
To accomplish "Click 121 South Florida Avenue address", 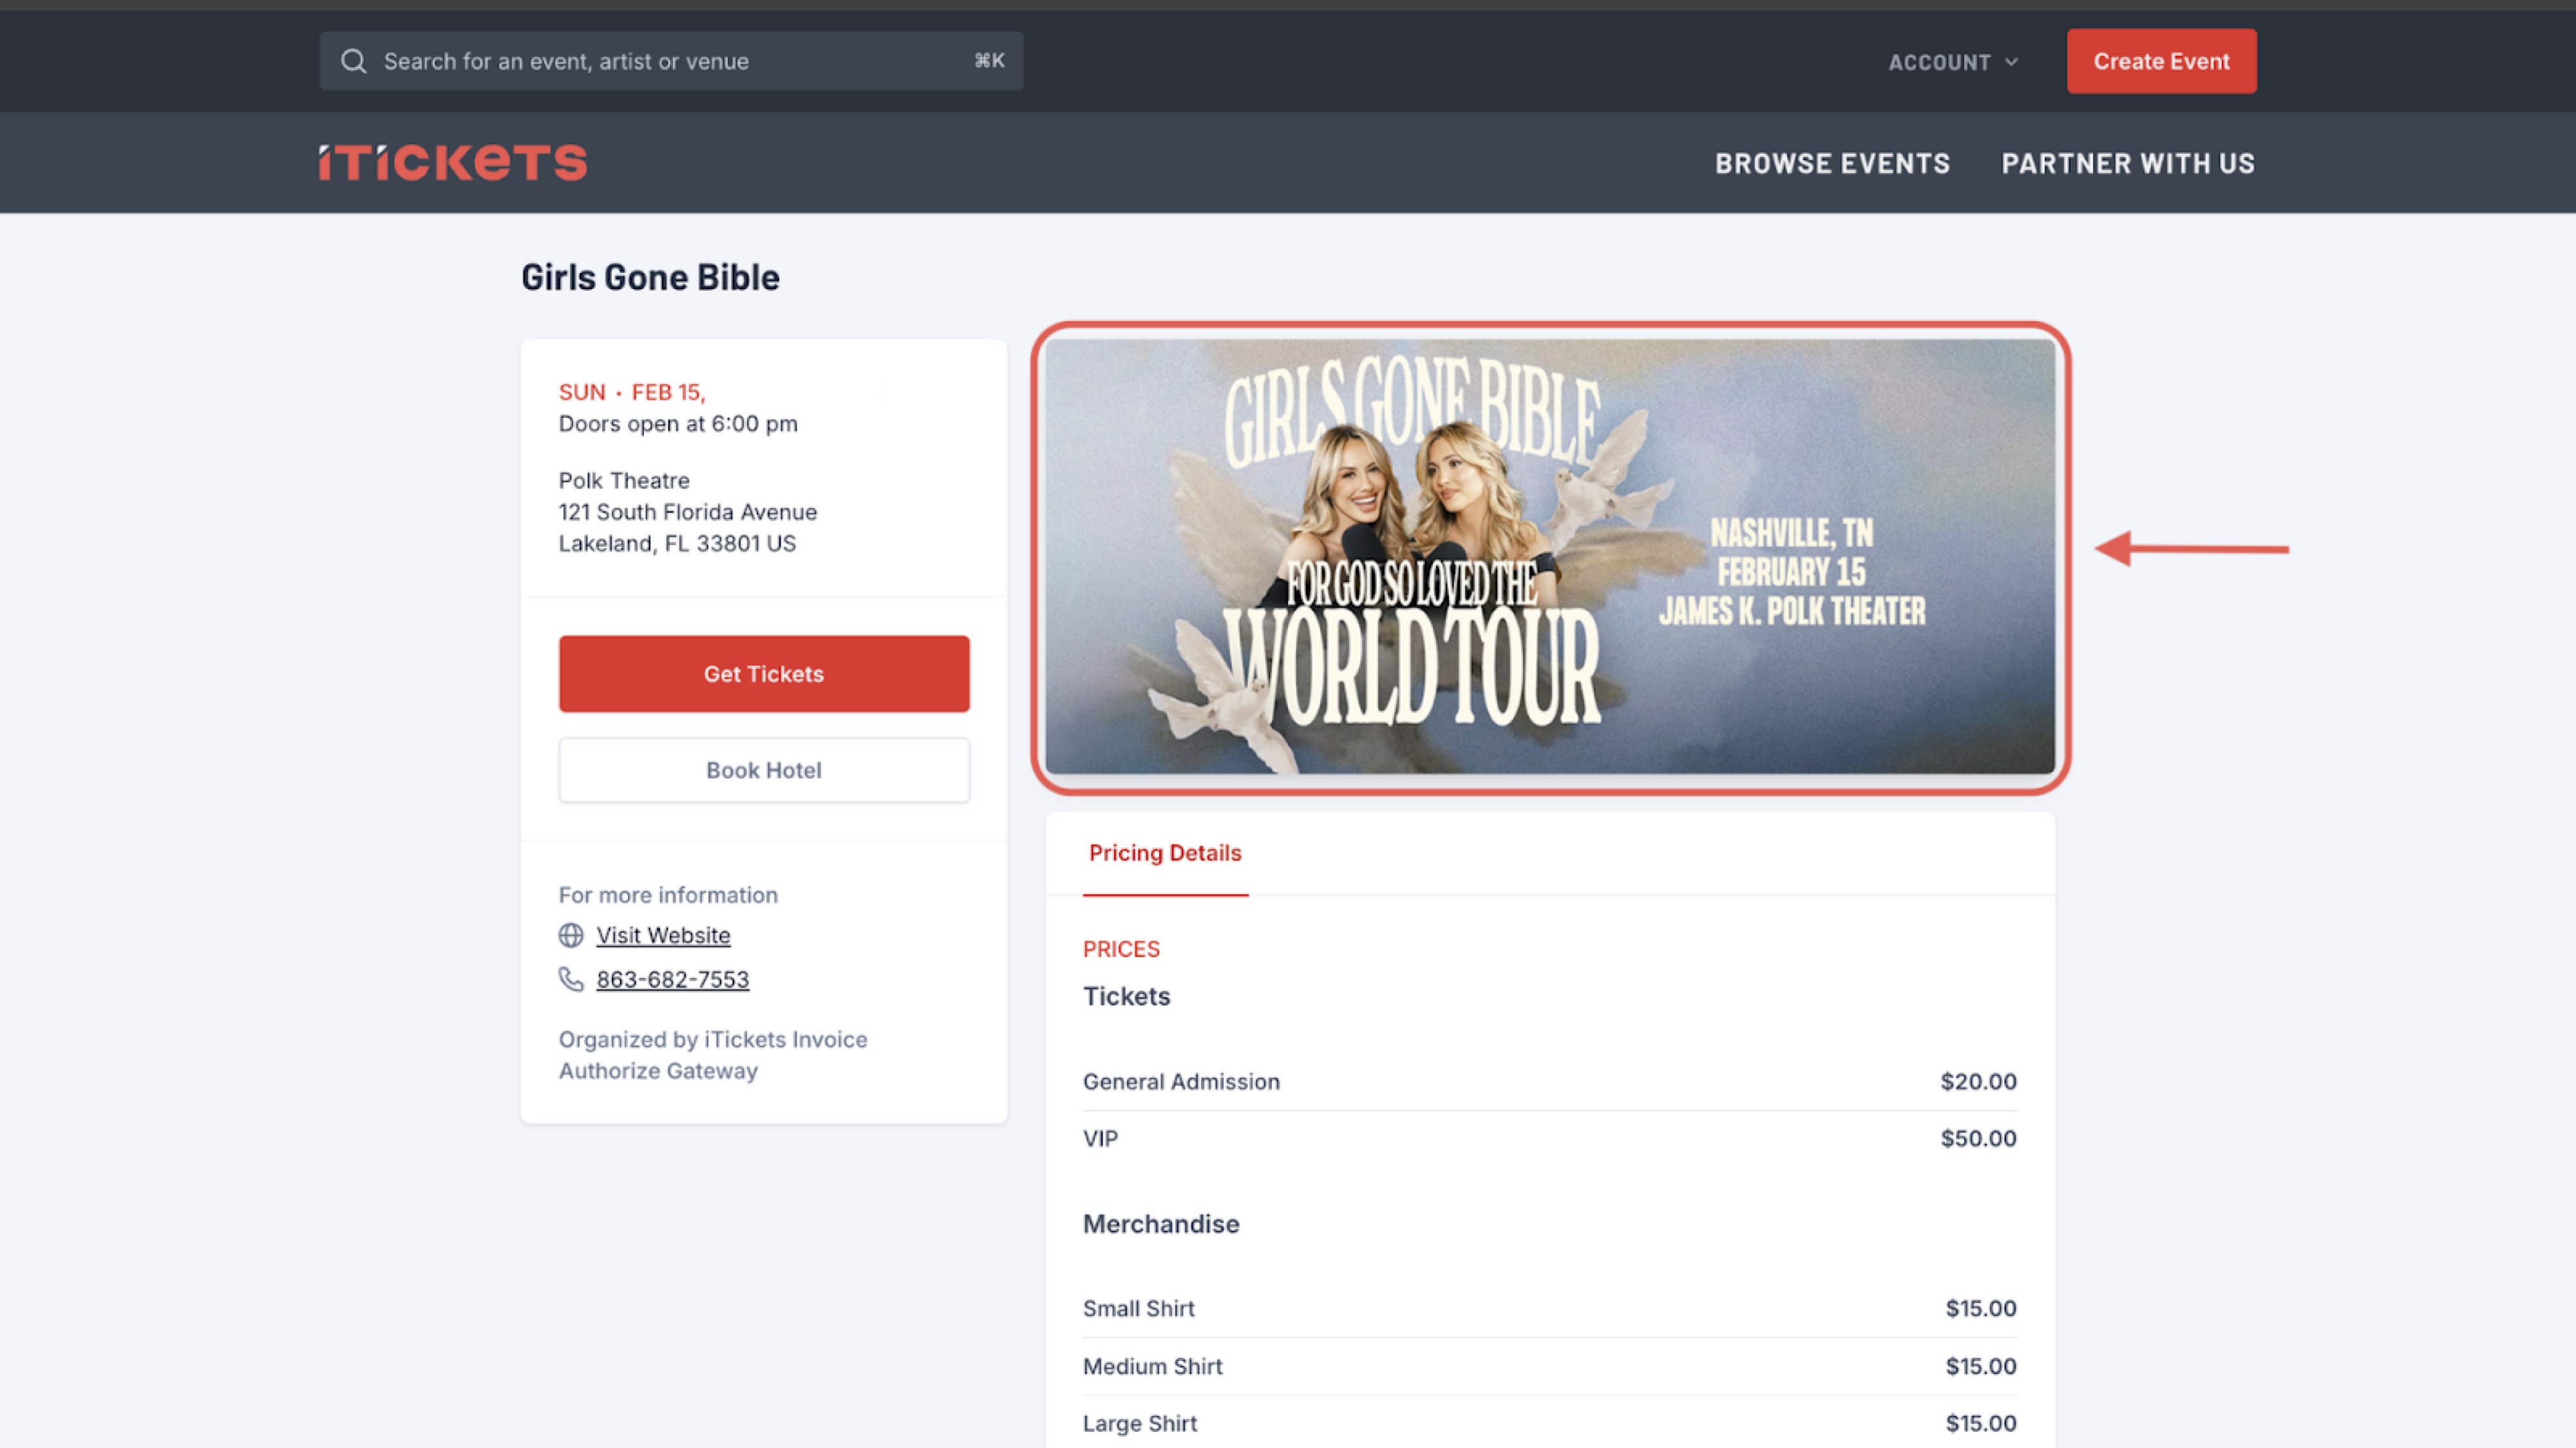I will pos(688,512).
